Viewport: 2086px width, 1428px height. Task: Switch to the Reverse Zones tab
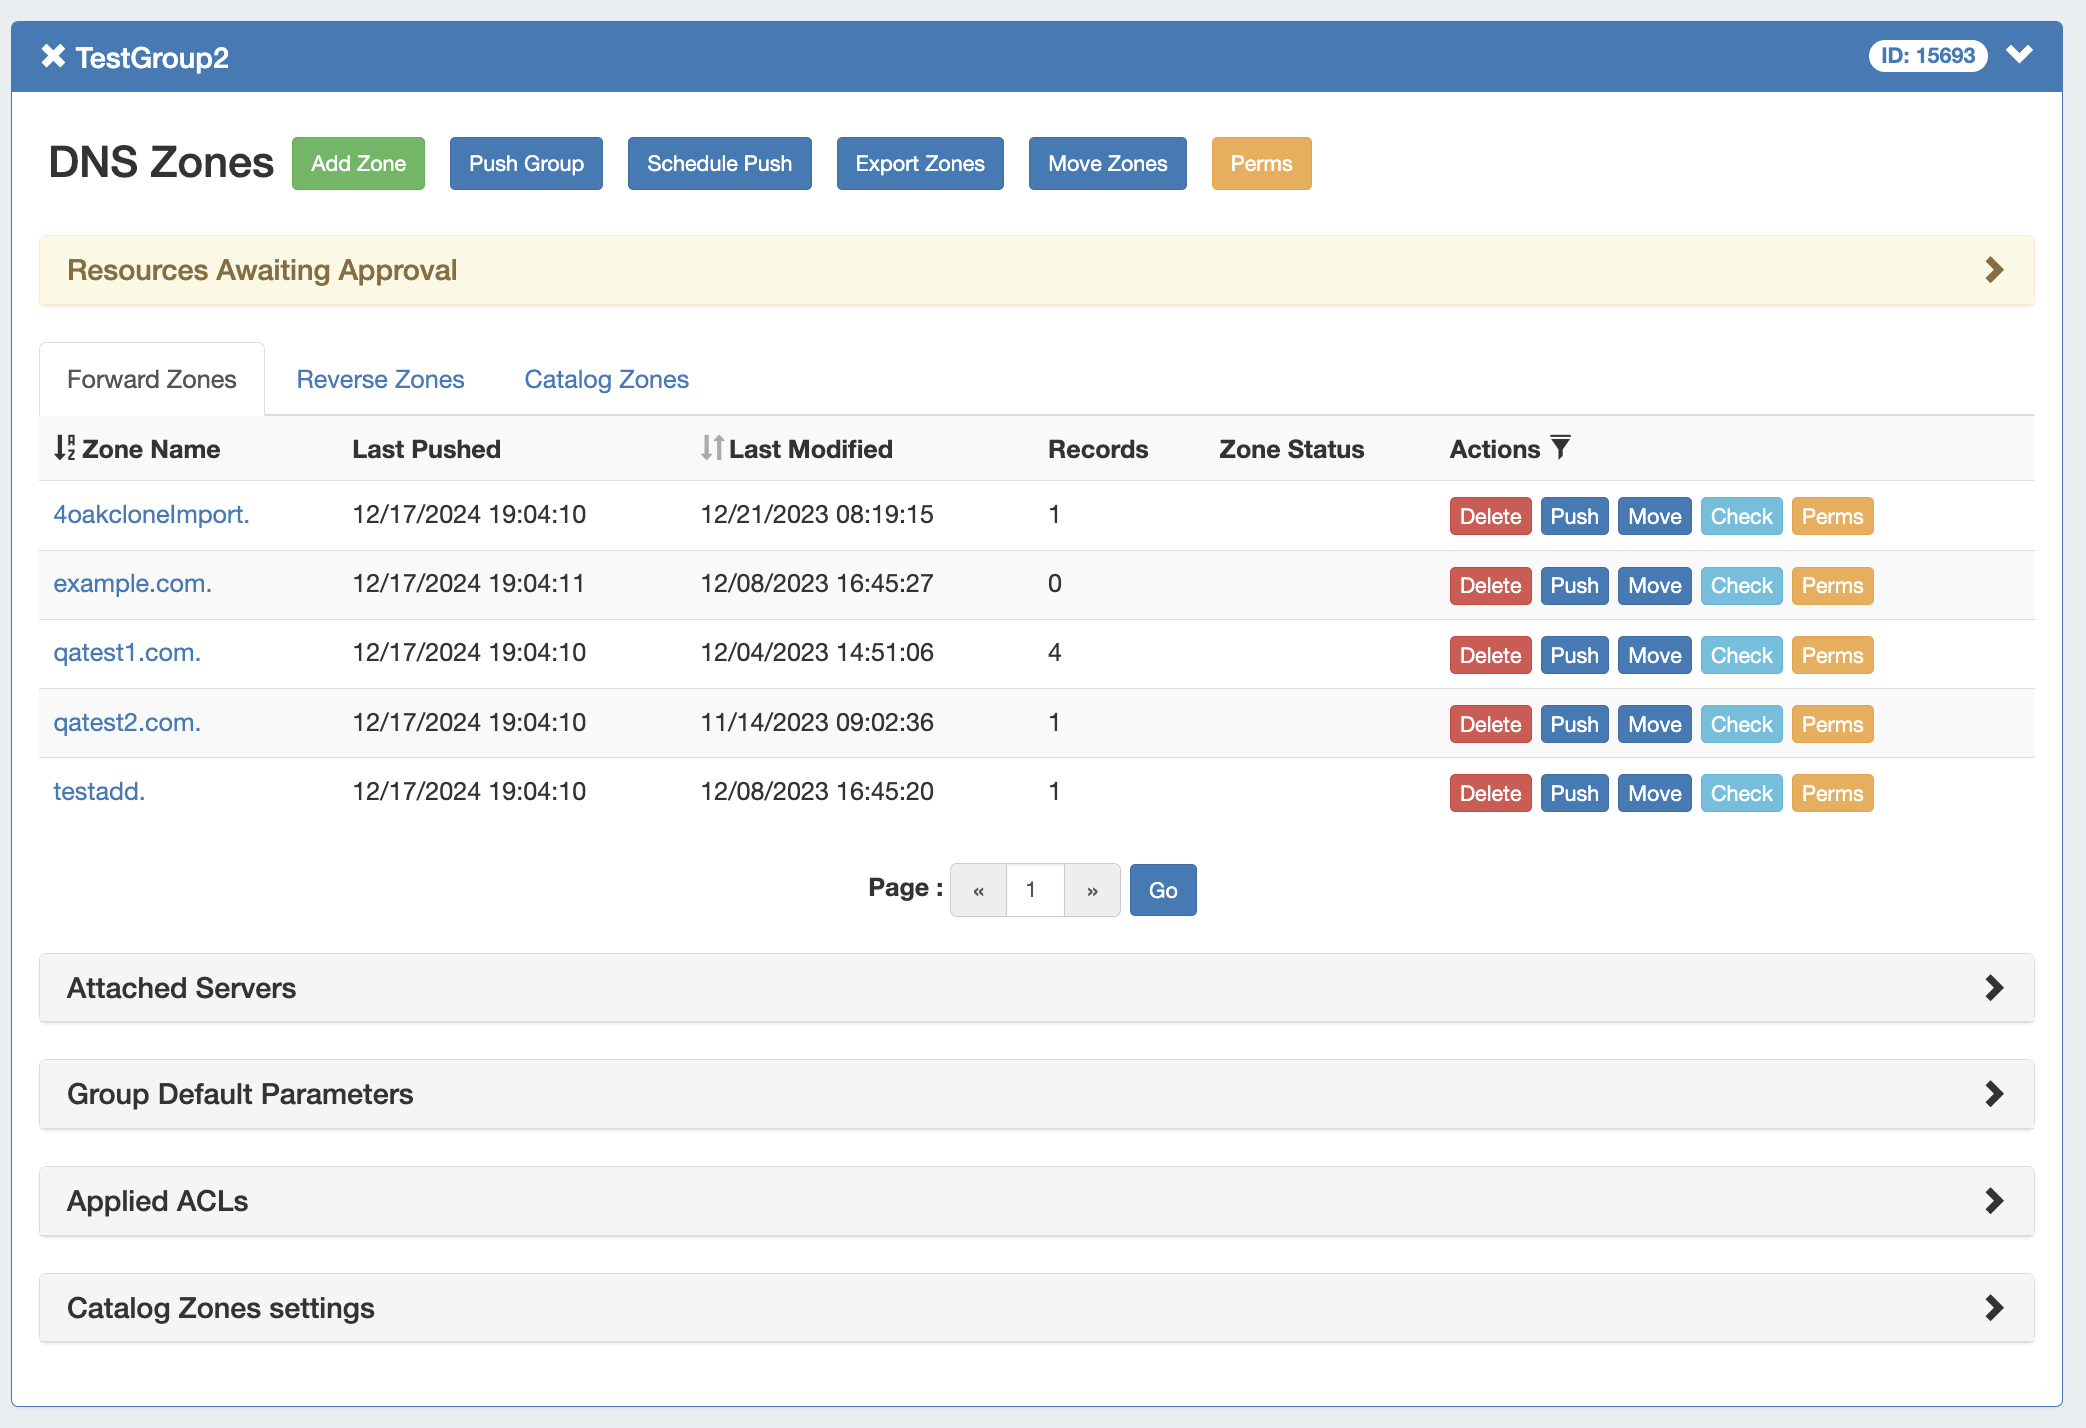click(380, 379)
